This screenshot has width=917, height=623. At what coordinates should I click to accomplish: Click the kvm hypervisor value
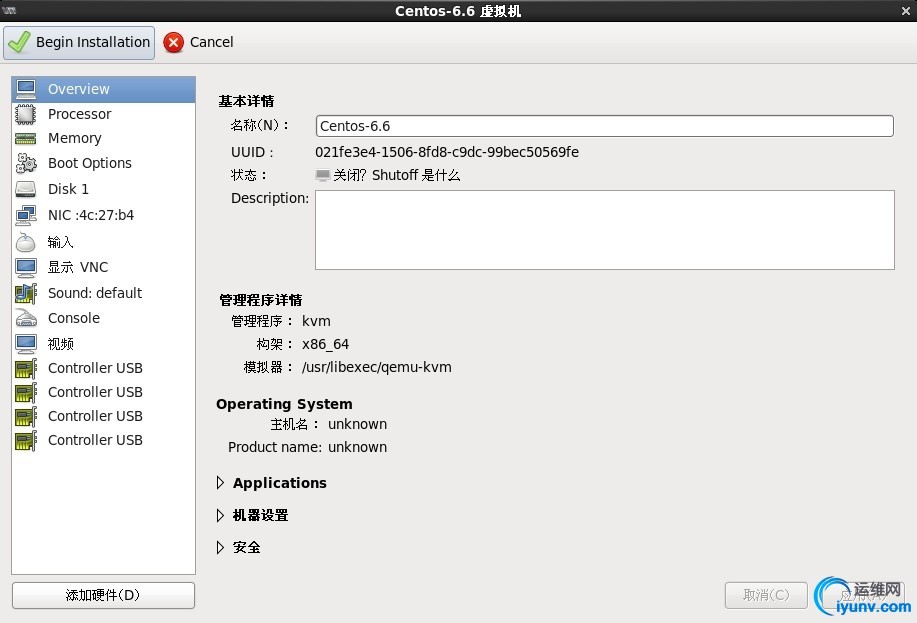pos(316,321)
